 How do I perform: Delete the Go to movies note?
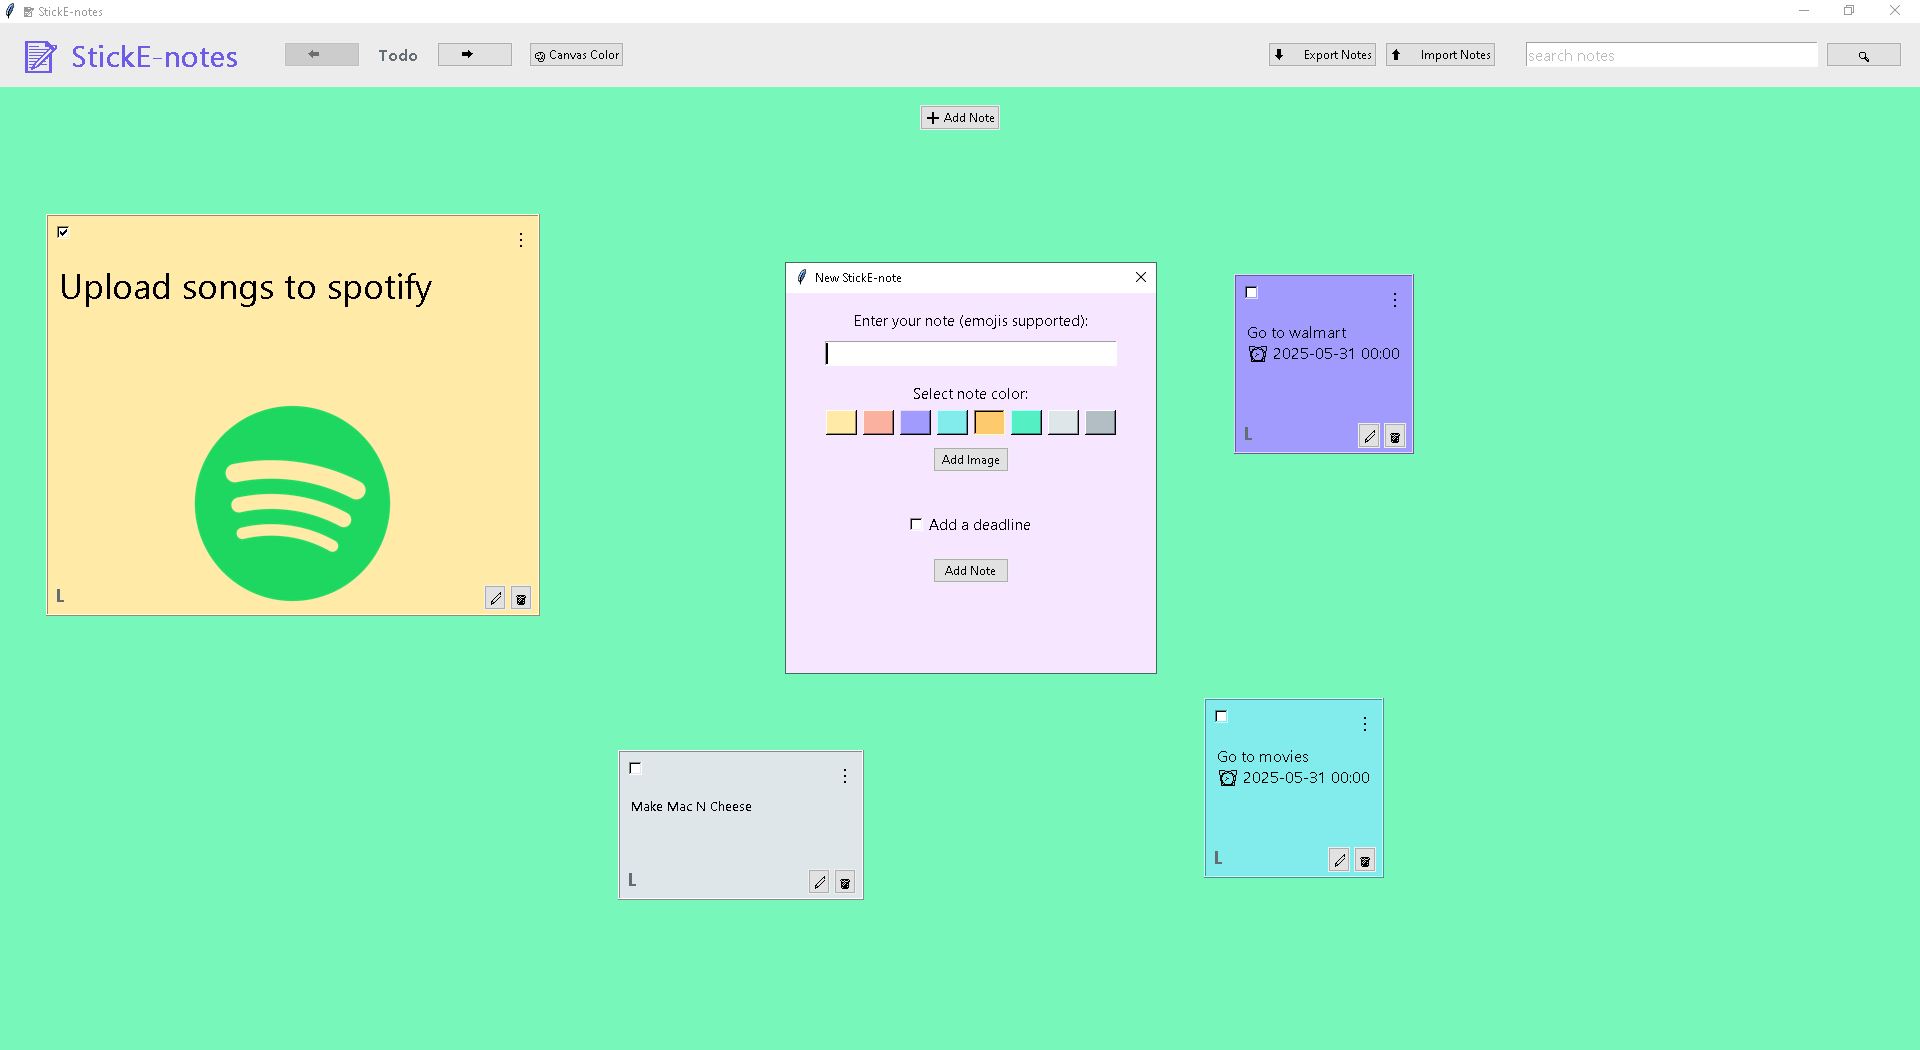[1365, 860]
